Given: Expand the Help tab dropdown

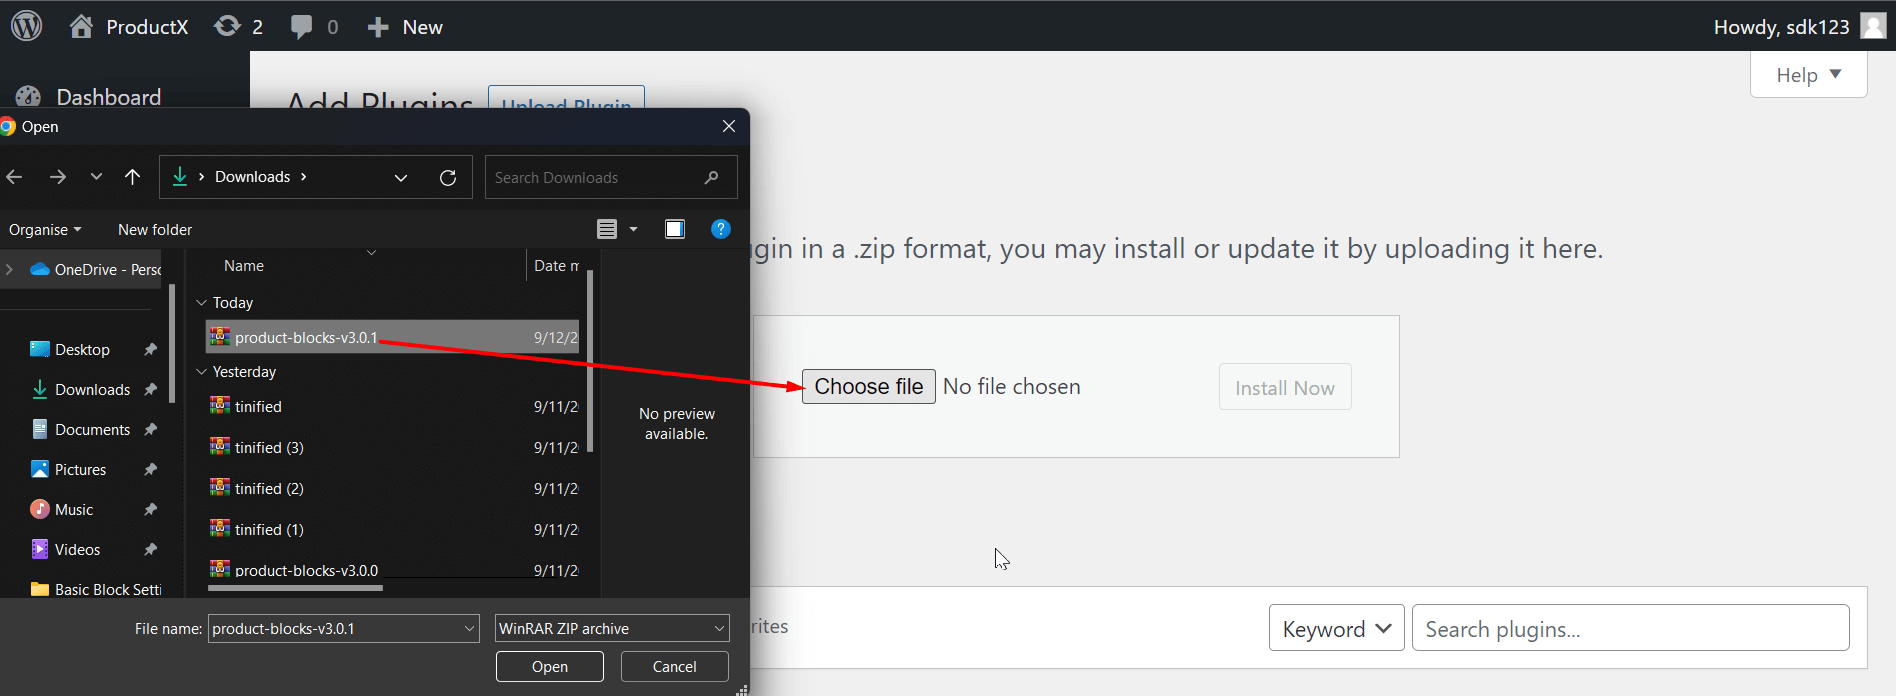Looking at the screenshot, I should 1808,75.
